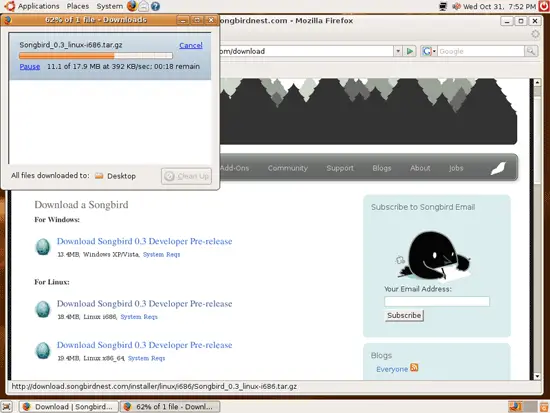Click the Subscribe button

[404, 315]
